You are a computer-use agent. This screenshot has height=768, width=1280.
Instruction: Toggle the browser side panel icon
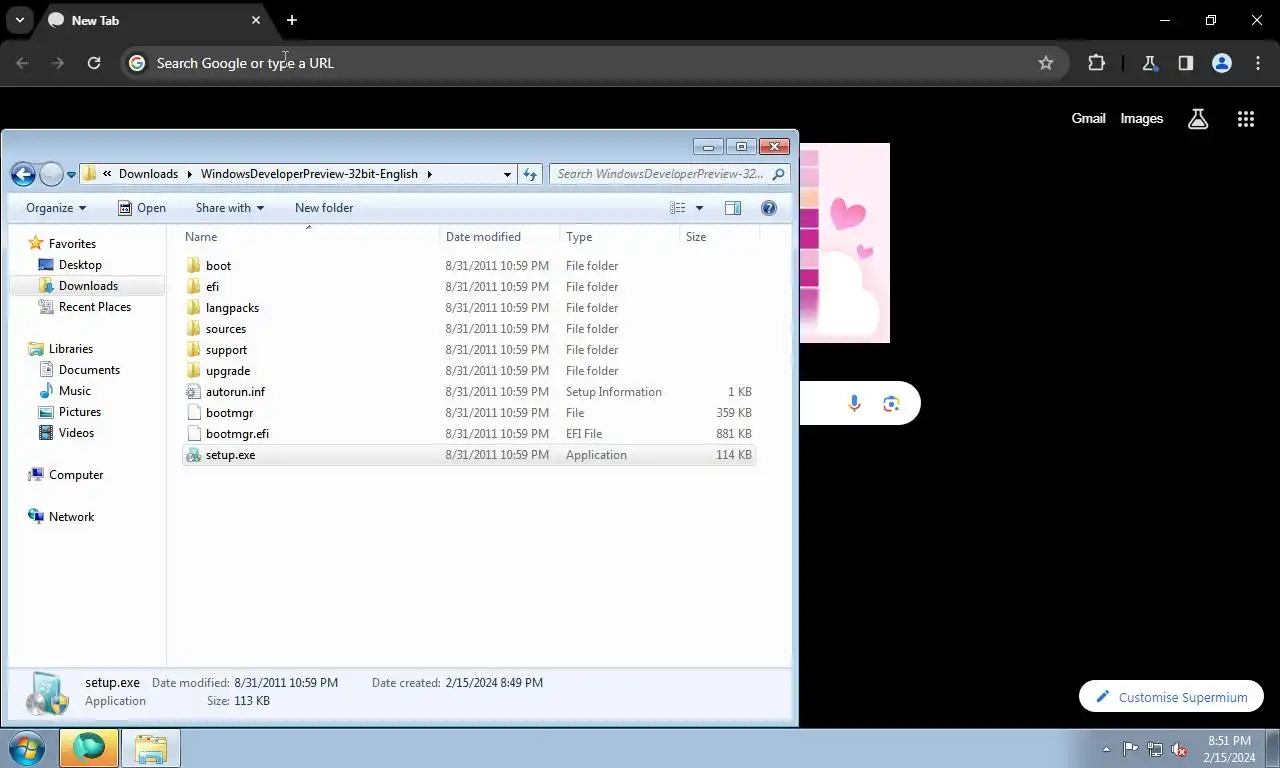(1185, 63)
